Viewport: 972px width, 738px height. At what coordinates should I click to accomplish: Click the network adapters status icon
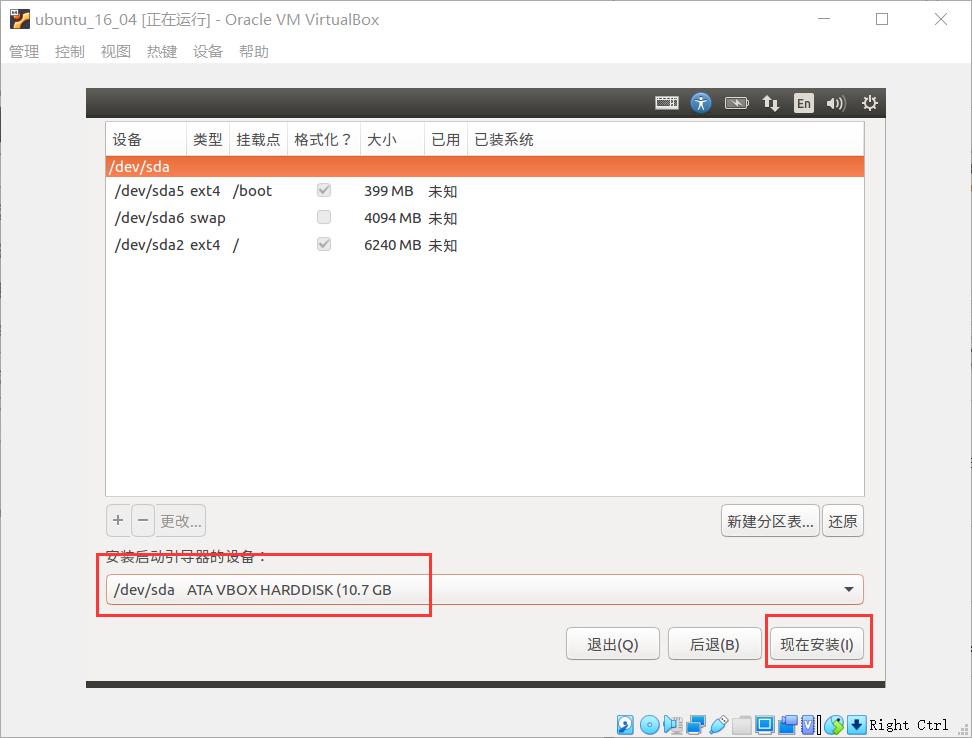696,724
